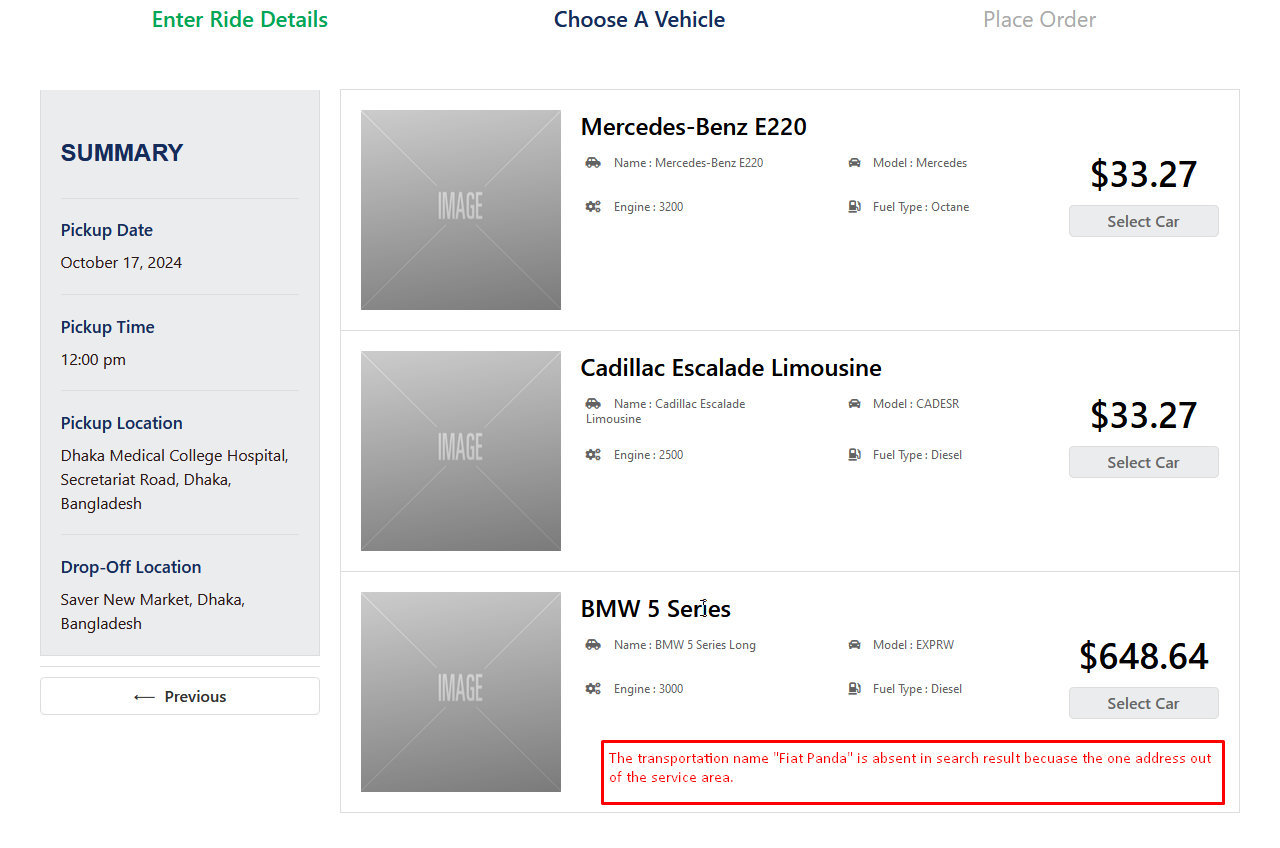The width and height of the screenshot is (1280, 848).
Task: Click the Cadillac Escalade Limousine title
Action: click(731, 368)
